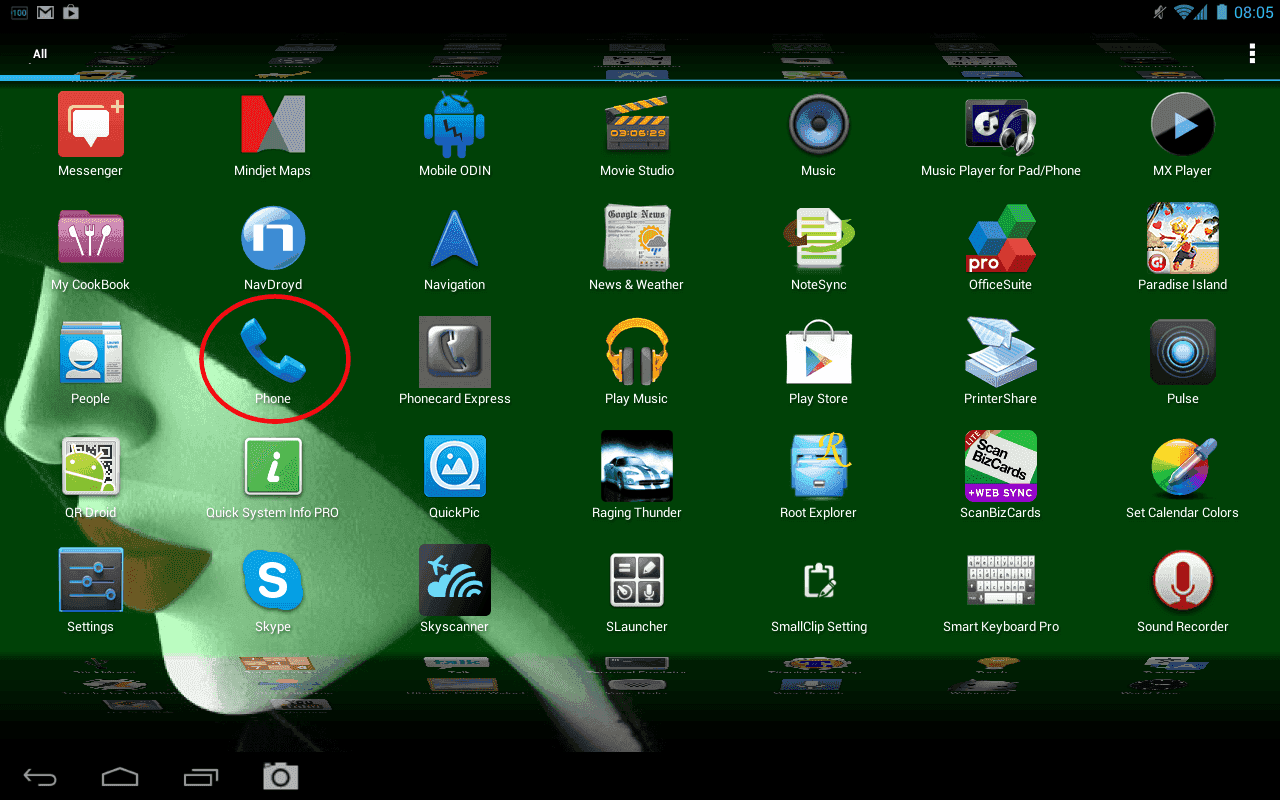Image resolution: width=1280 pixels, height=800 pixels.
Task: Open the Settings app
Action: point(90,580)
